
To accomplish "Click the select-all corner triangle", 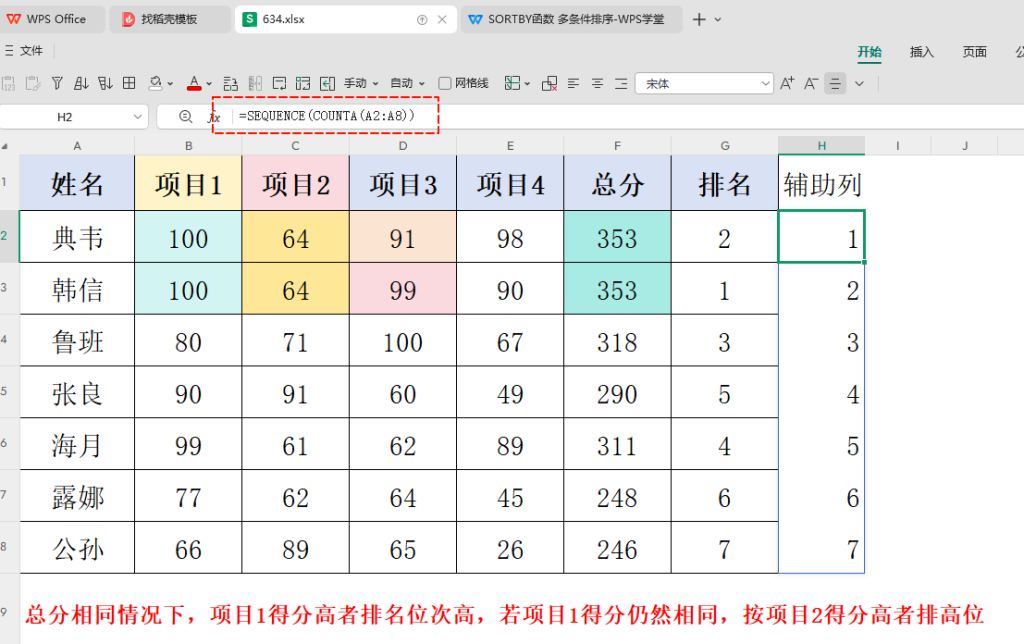I will (5, 146).
